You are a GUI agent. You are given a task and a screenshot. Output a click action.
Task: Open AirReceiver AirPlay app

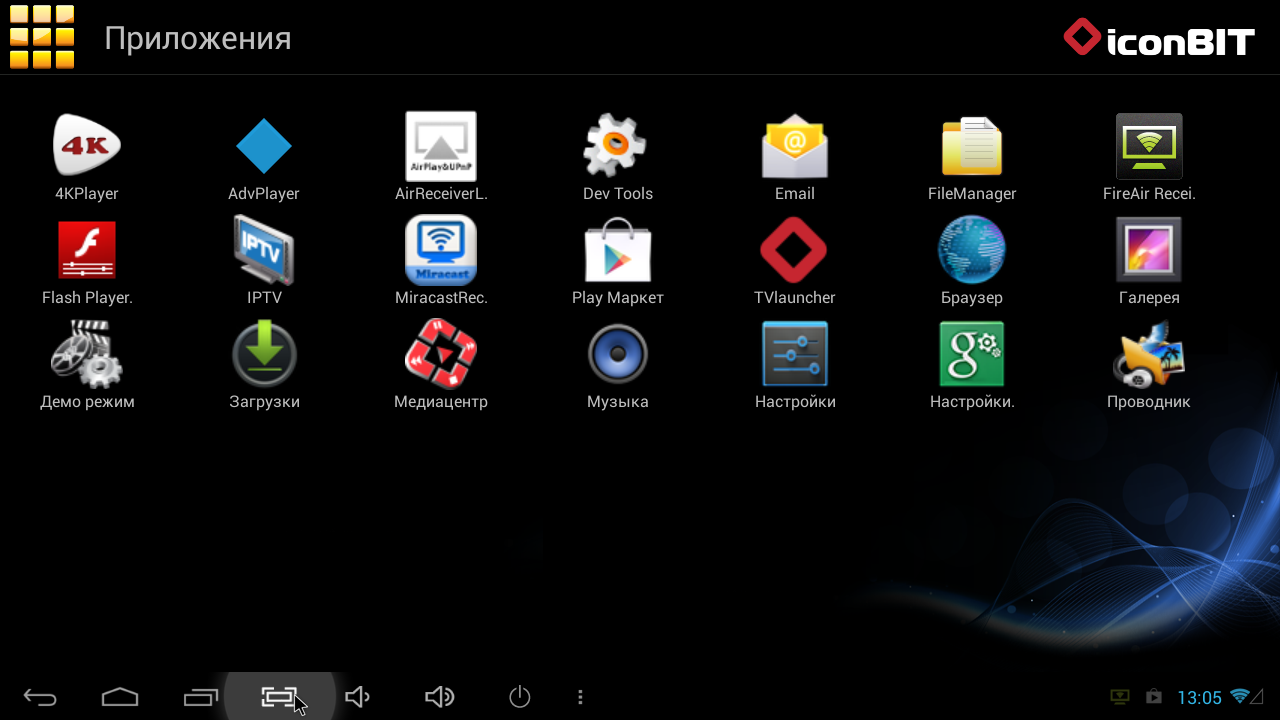click(441, 146)
